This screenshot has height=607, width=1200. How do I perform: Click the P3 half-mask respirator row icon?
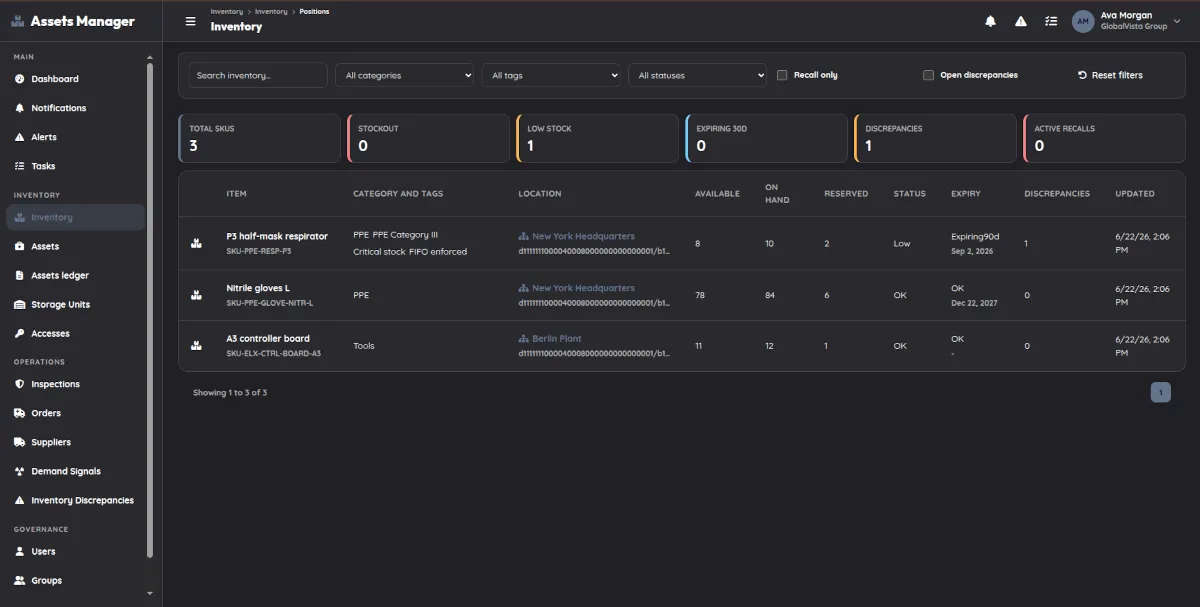(196, 243)
